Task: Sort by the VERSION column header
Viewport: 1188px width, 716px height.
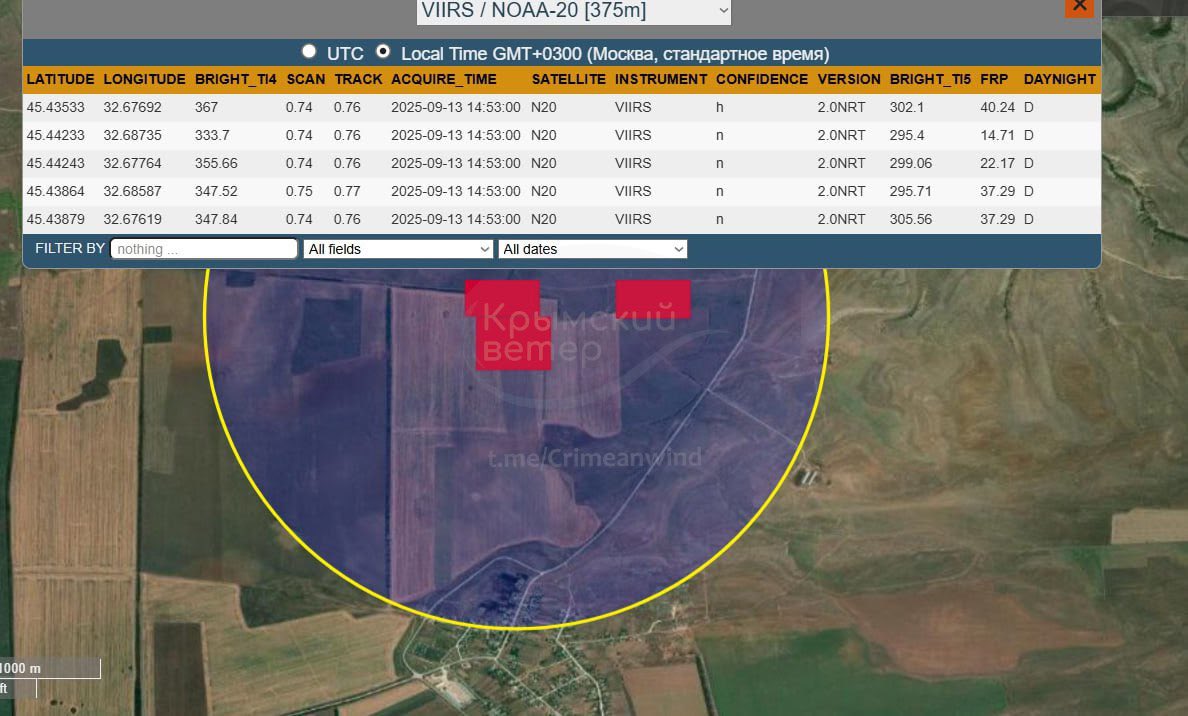Action: 849,79
